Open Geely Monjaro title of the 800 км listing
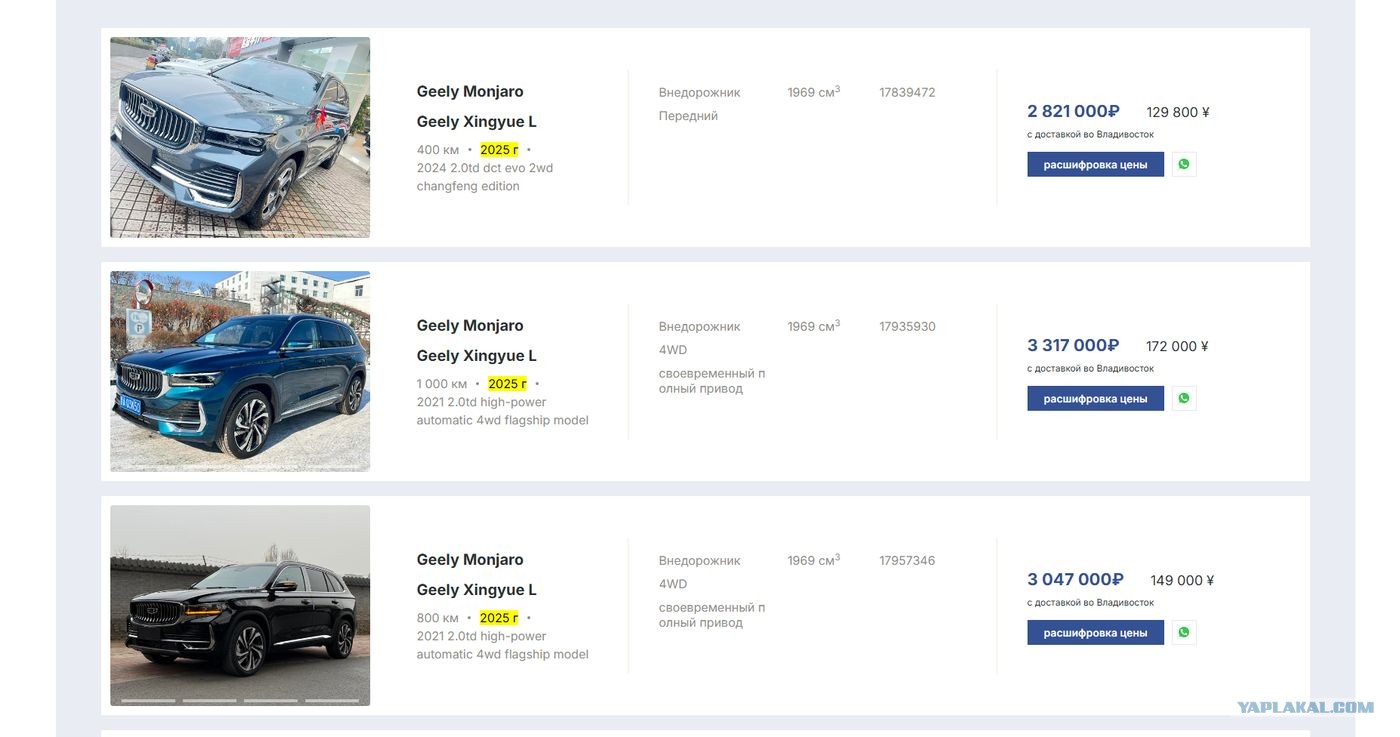This screenshot has width=1400, height=737. [x=470, y=559]
